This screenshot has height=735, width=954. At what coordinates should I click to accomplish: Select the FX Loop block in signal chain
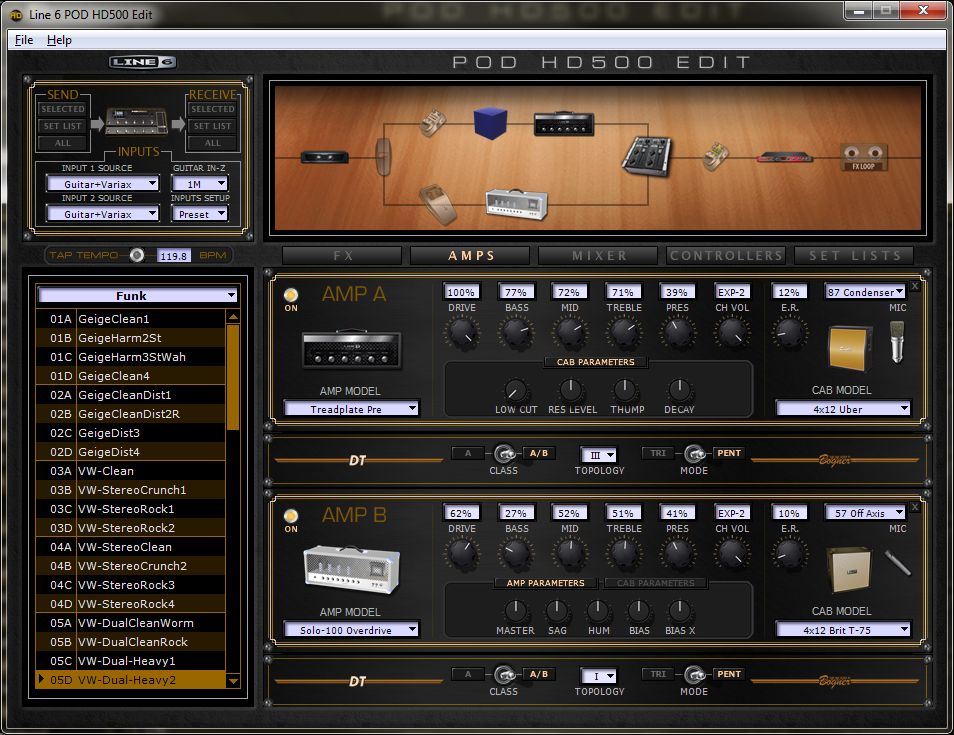tap(862, 157)
